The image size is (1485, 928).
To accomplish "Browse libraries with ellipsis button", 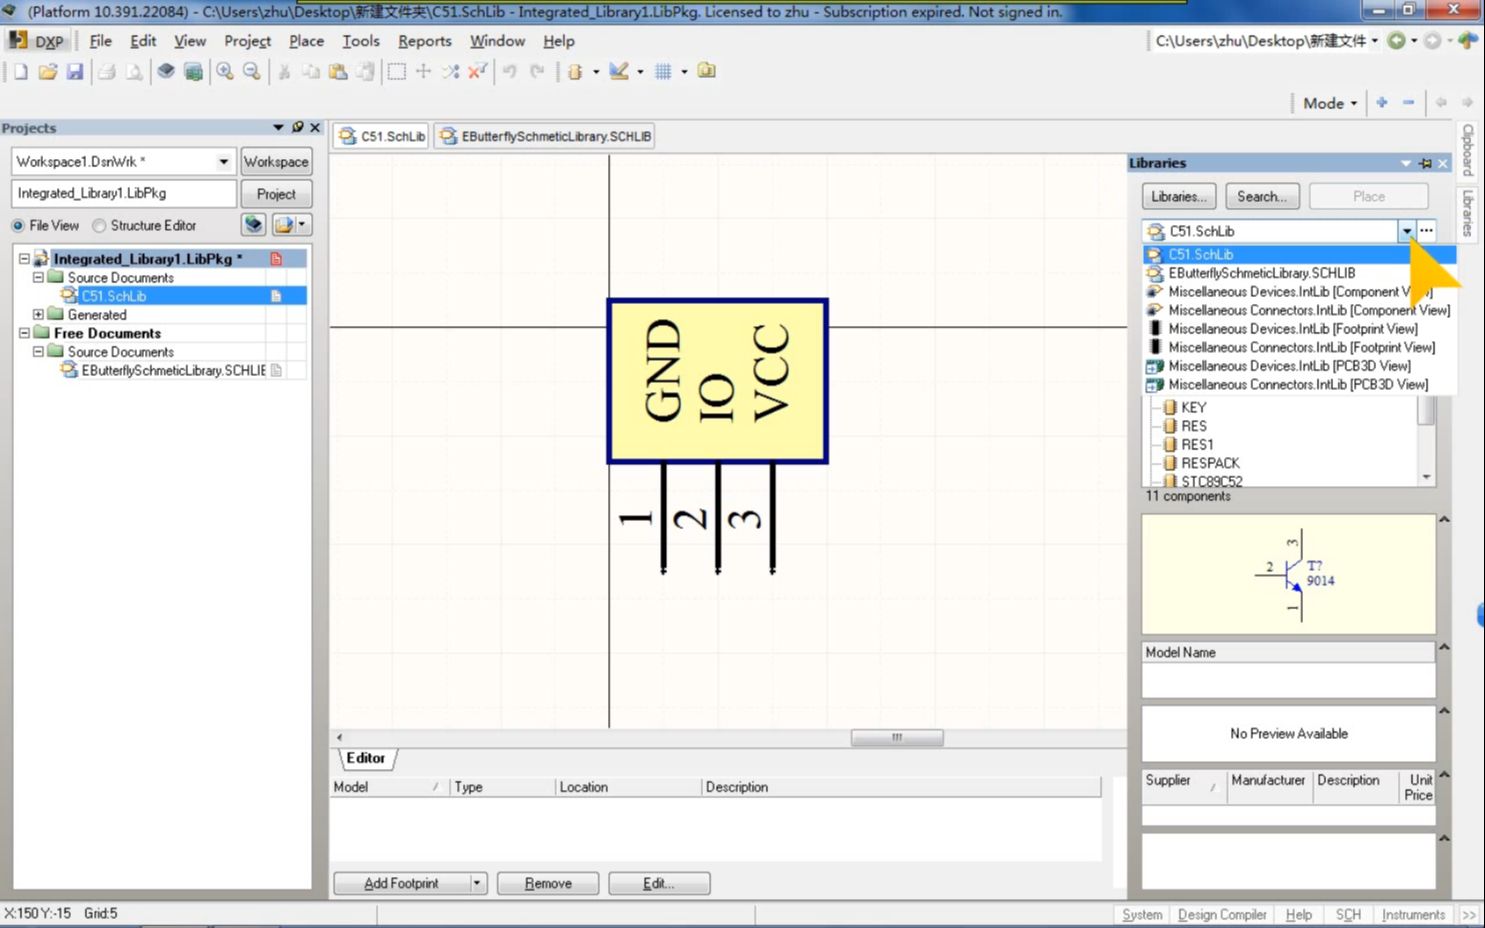I will [1427, 231].
